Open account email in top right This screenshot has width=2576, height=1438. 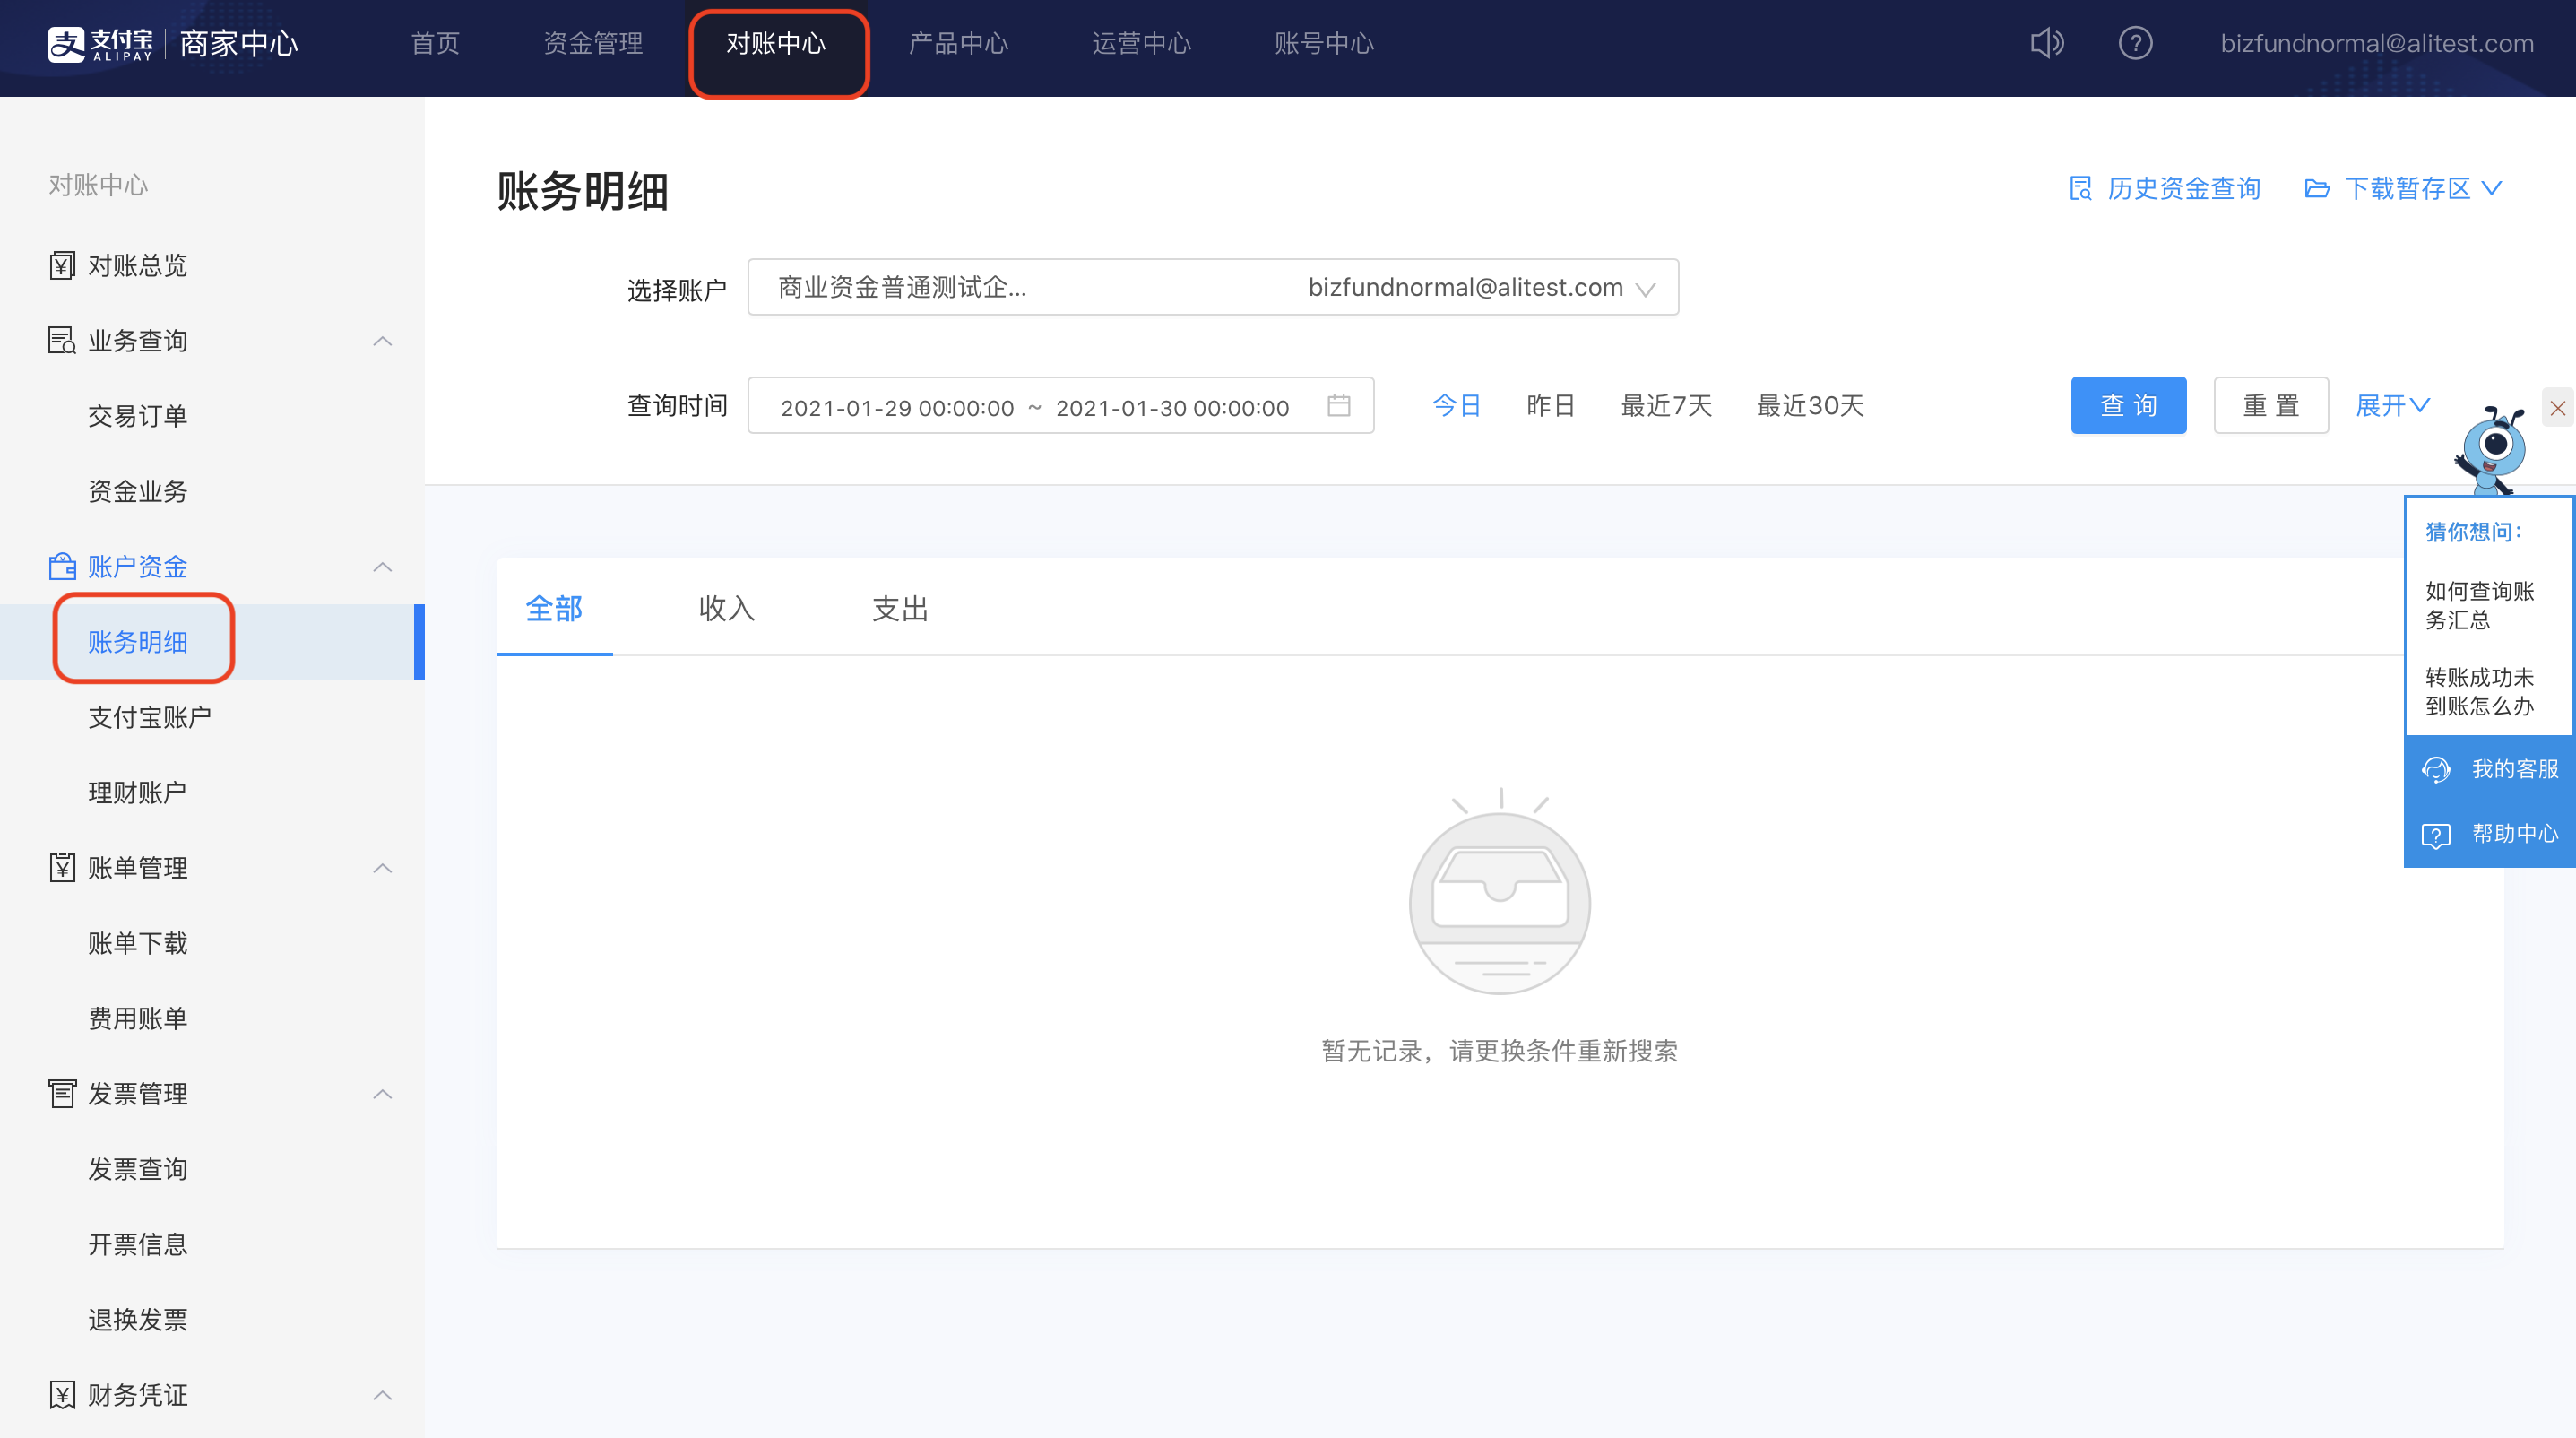point(2377,43)
